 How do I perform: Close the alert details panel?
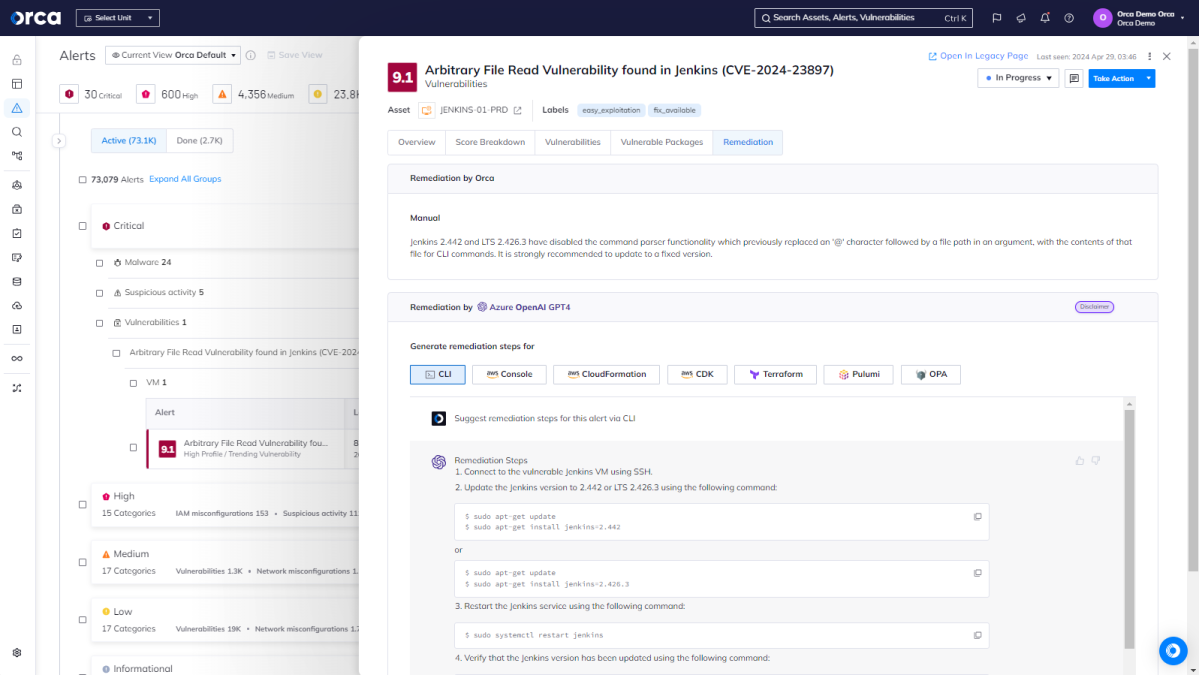[1166, 56]
